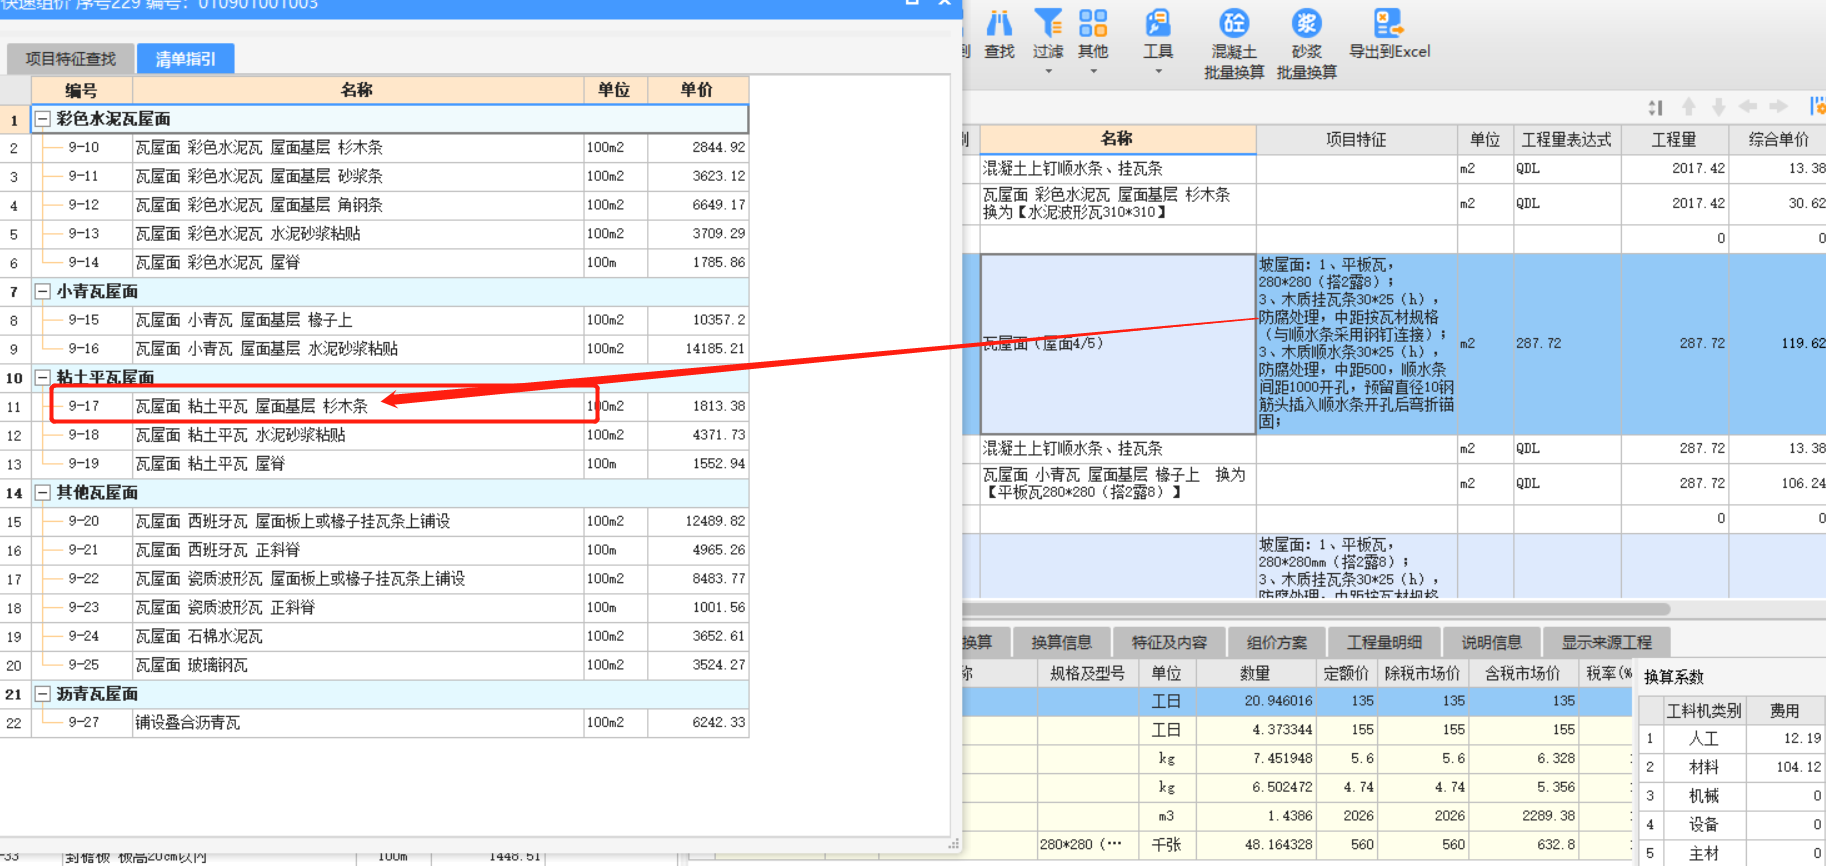Open dropdown arrow under 工具
The height and width of the screenshot is (866, 1826).
pyautogui.click(x=1158, y=71)
